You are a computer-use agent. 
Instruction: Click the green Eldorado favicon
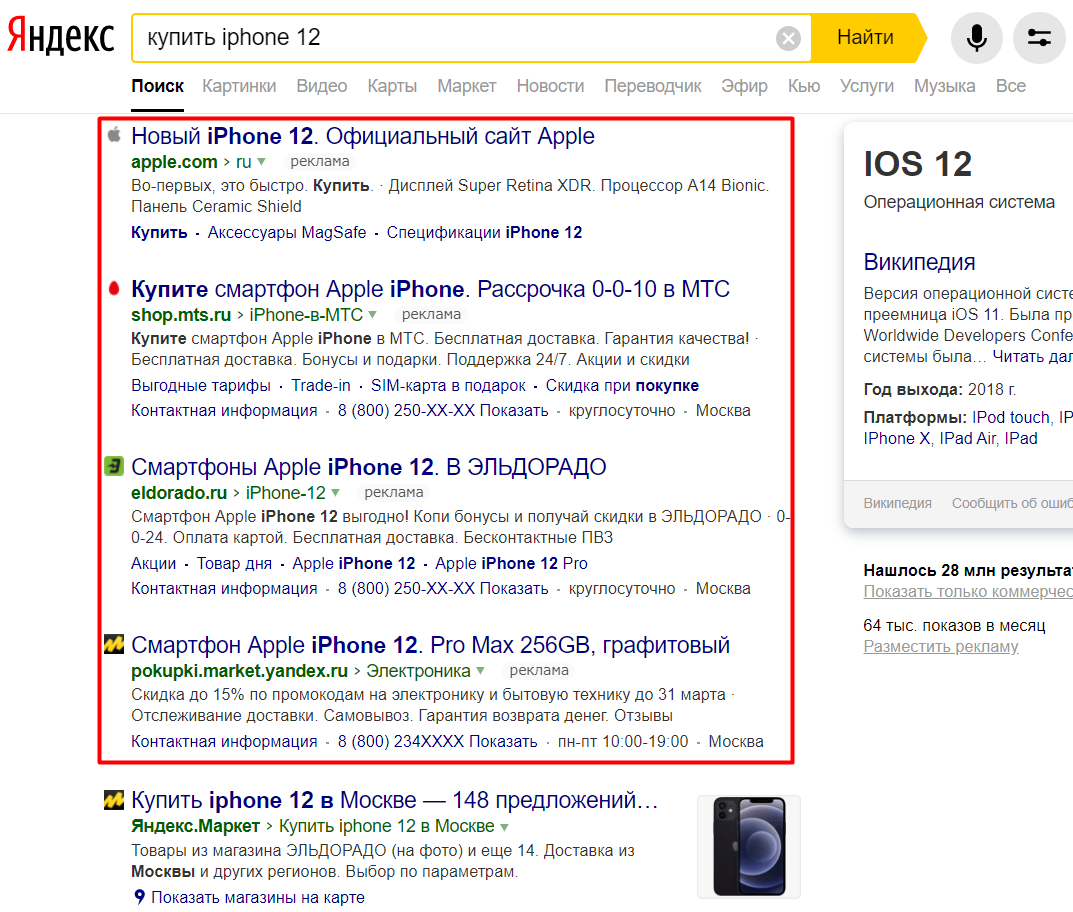114,466
